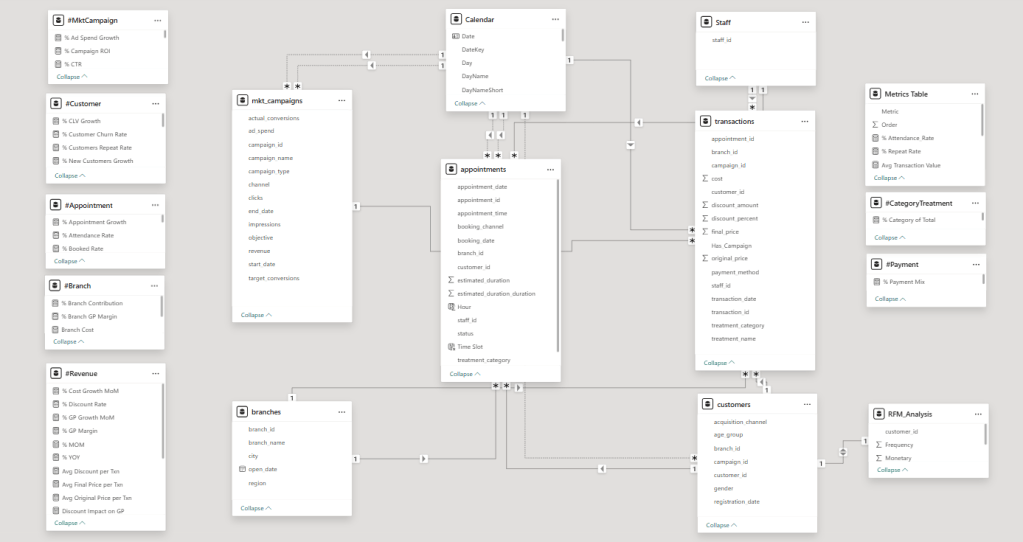The image size is (1023, 542).
Task: Select ad_spend field in mkt_campaigns
Action: [x=261, y=131]
